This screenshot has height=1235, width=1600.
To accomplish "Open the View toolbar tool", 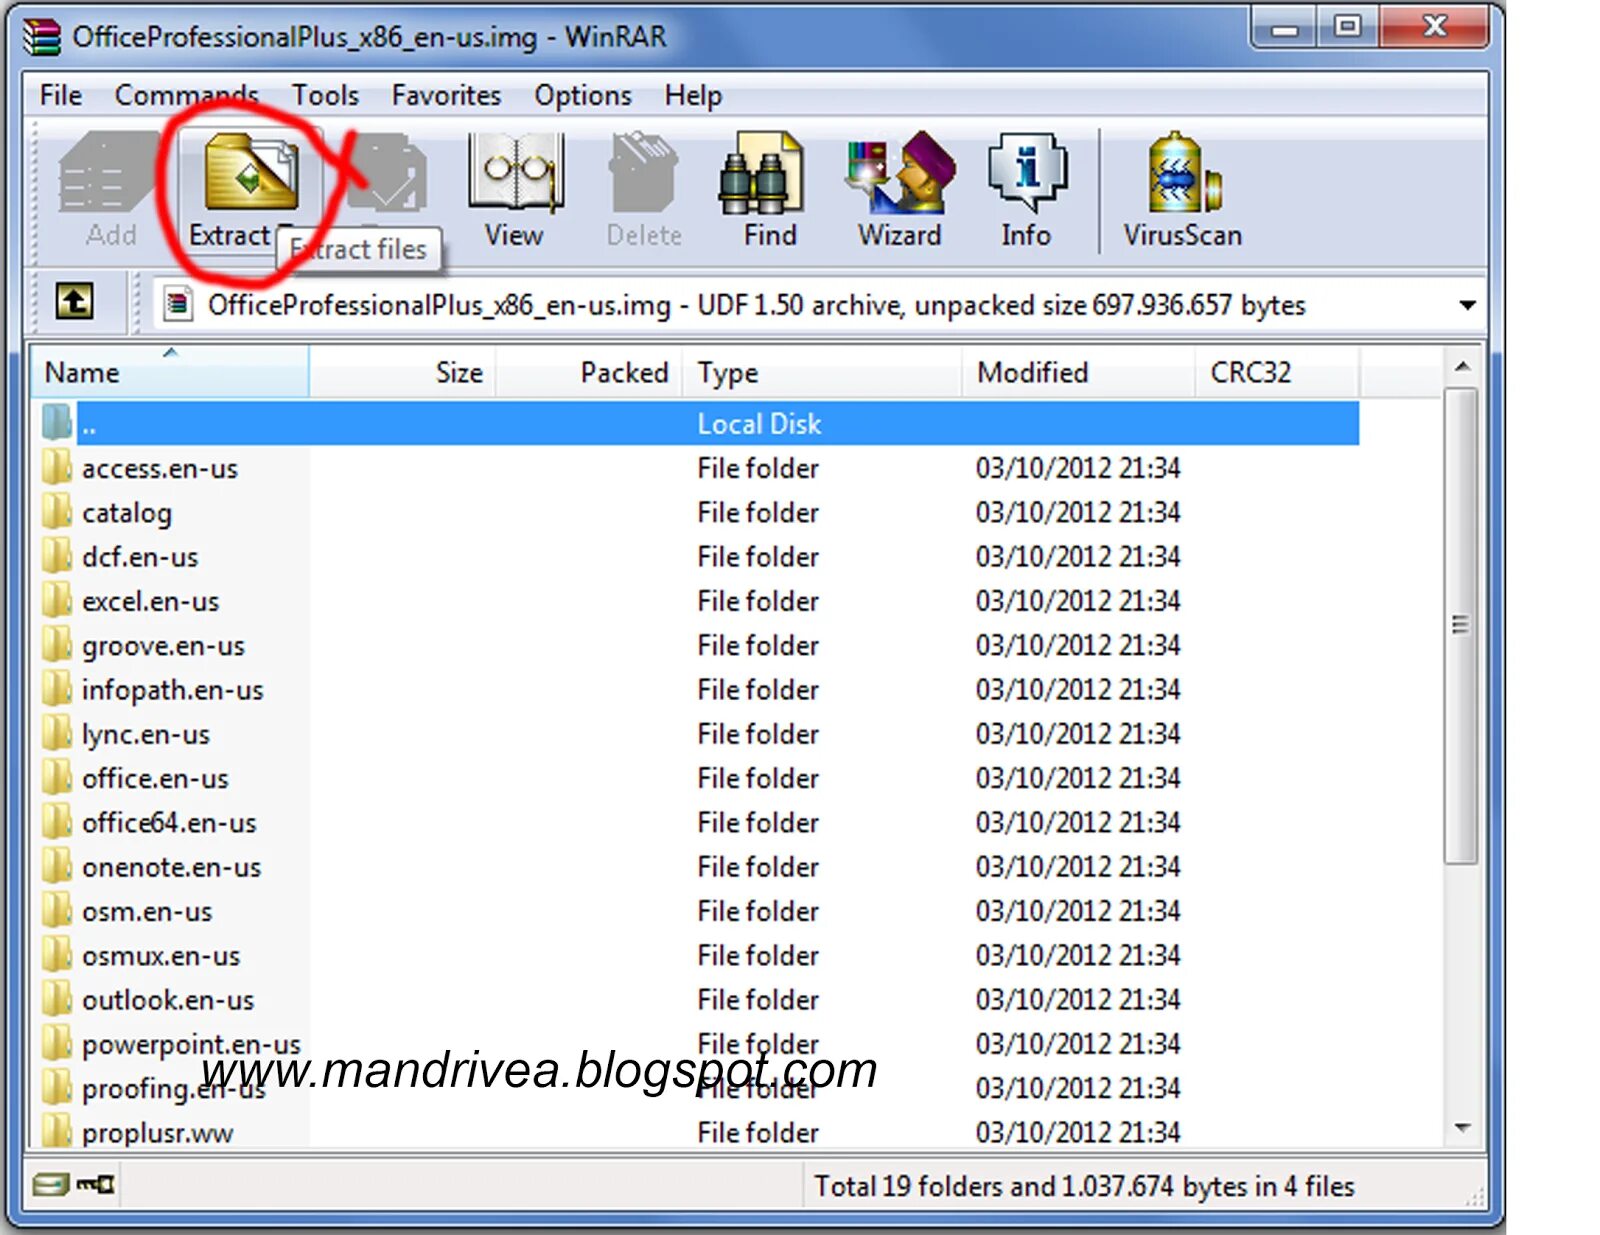I will coord(515,191).
